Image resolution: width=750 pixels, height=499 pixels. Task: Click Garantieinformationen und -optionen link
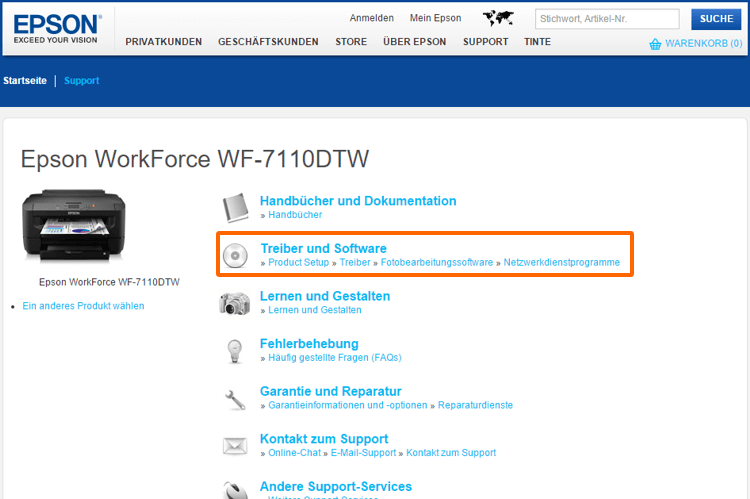click(348, 405)
